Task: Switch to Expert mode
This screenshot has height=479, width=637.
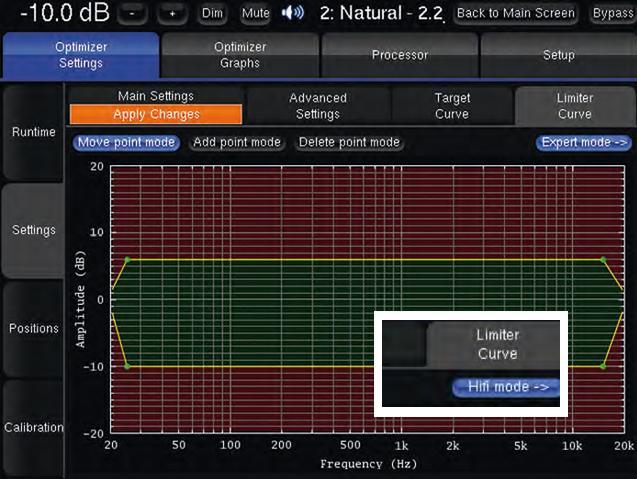Action: tap(584, 142)
